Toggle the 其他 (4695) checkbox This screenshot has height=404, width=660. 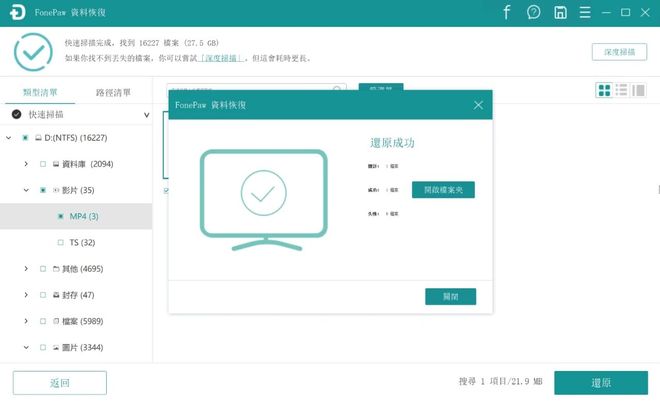(43, 269)
